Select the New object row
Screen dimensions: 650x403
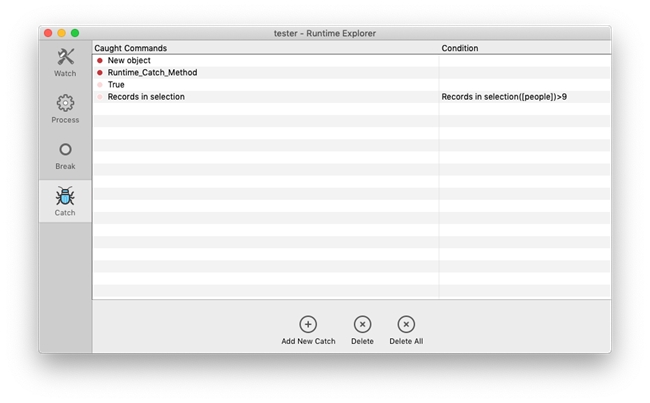[129, 61]
